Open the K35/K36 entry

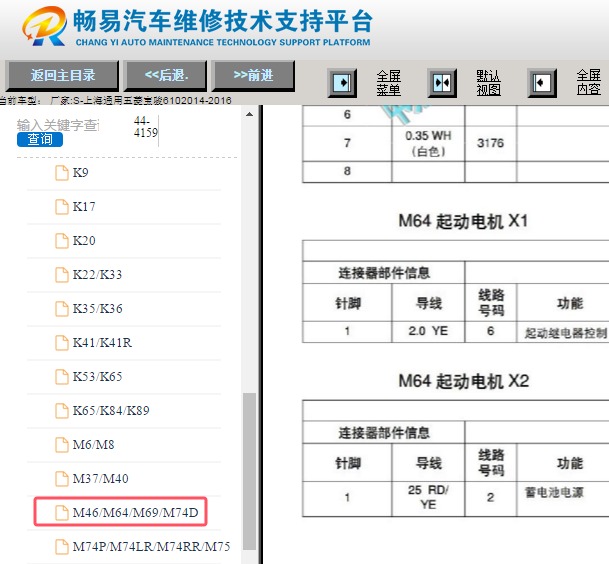[x=97, y=308]
